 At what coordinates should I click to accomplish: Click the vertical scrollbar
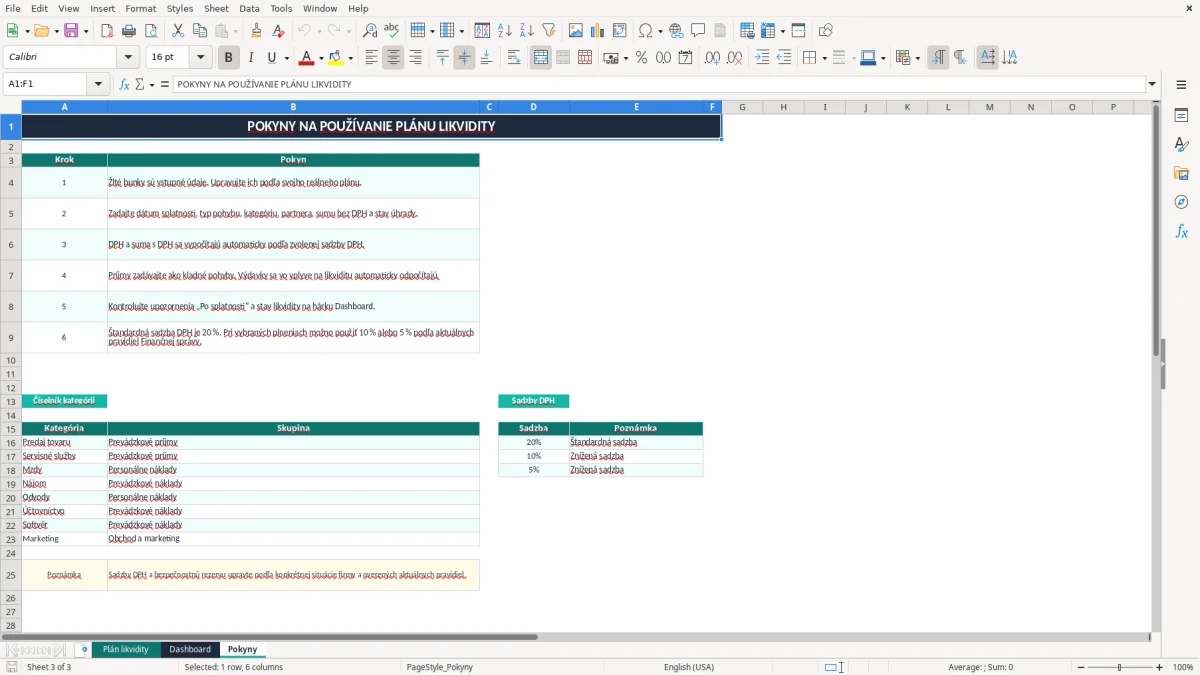(1156, 365)
